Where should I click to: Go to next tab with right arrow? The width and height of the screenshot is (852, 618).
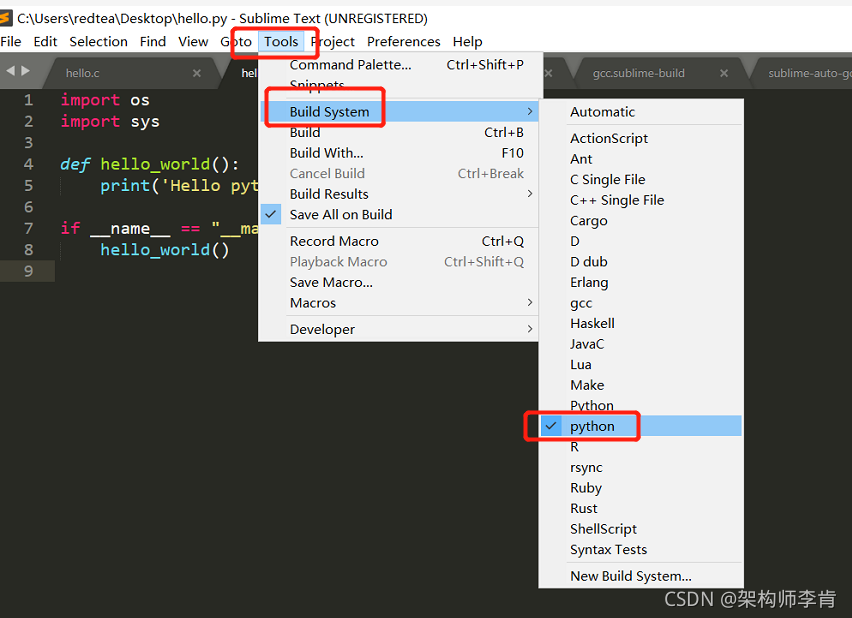(x=25, y=71)
